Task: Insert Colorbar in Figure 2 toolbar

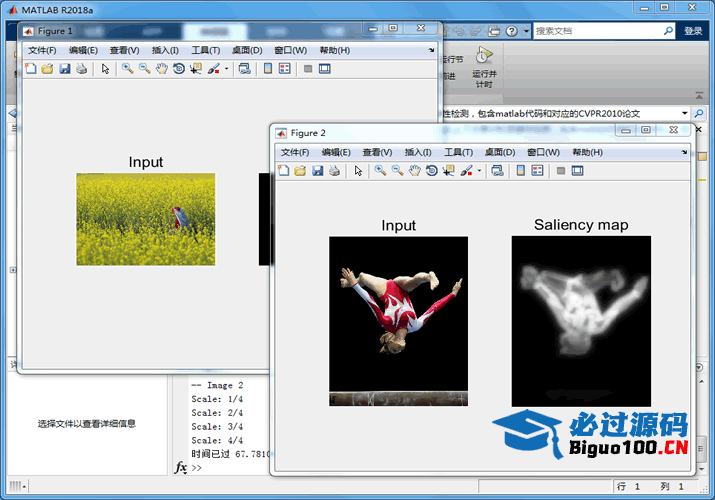Action: click(521, 171)
